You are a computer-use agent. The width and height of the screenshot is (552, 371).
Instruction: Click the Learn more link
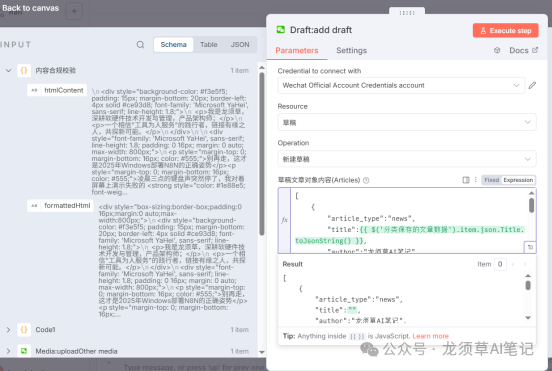431,336
